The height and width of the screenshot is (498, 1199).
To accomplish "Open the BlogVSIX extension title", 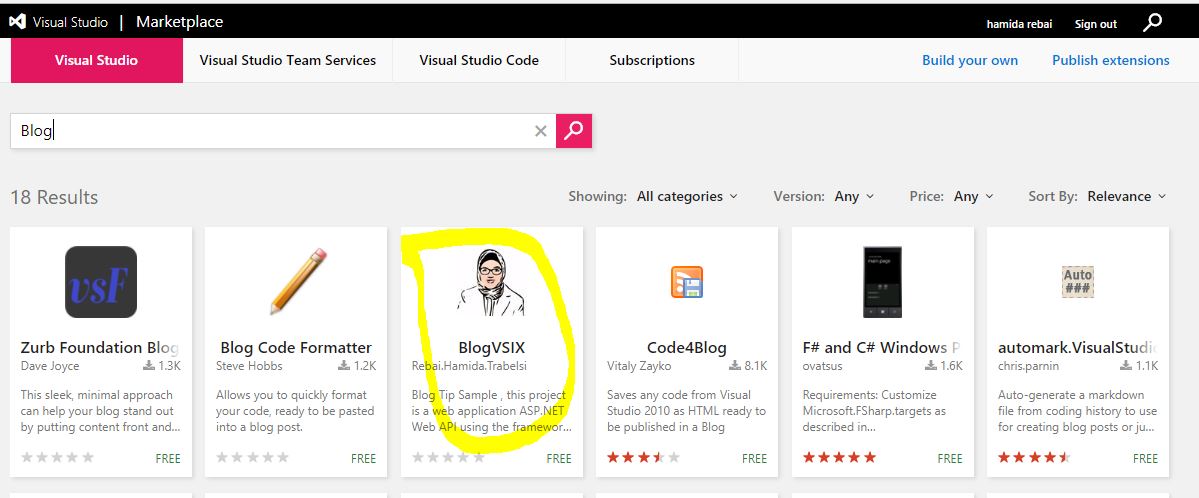I will 492,347.
